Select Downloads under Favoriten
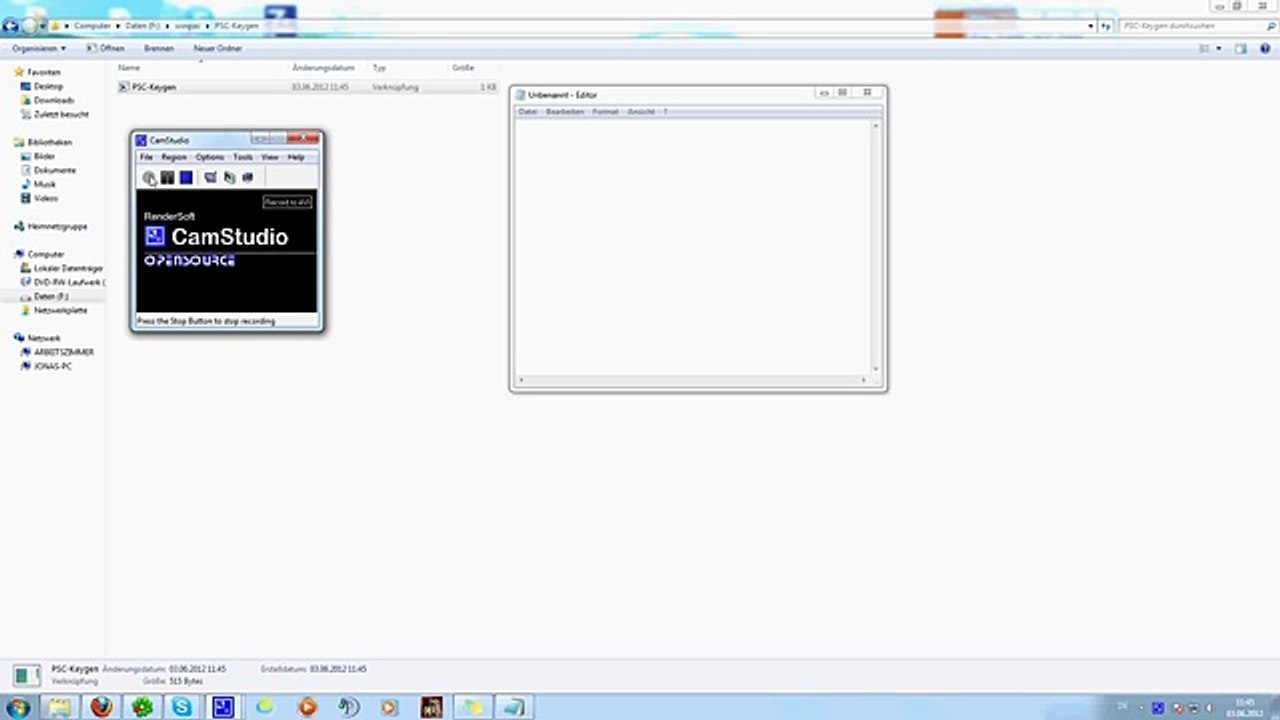Screen dimensions: 1280x720 tap(47, 100)
